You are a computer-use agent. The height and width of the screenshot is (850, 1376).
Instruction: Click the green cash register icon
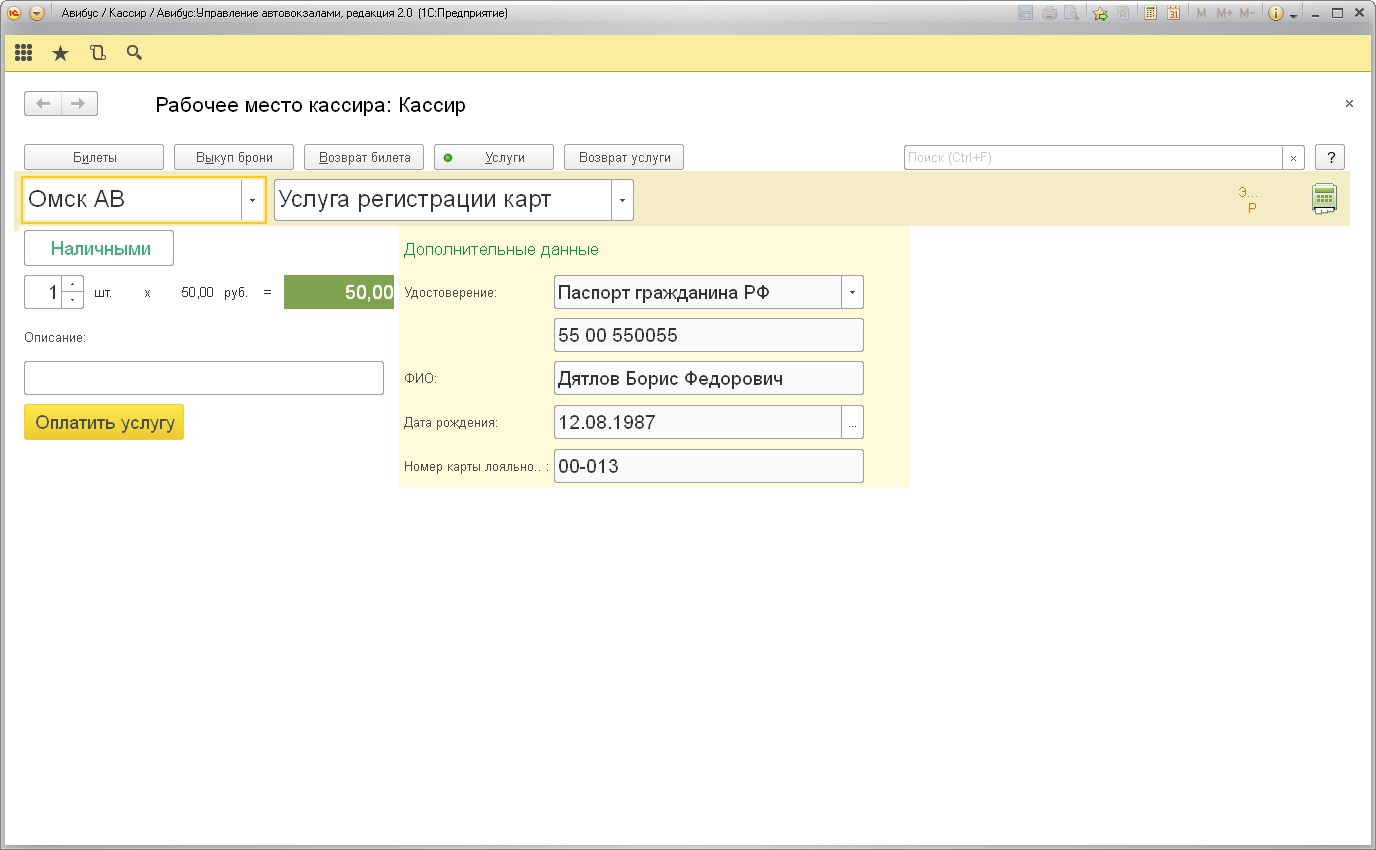[1324, 199]
